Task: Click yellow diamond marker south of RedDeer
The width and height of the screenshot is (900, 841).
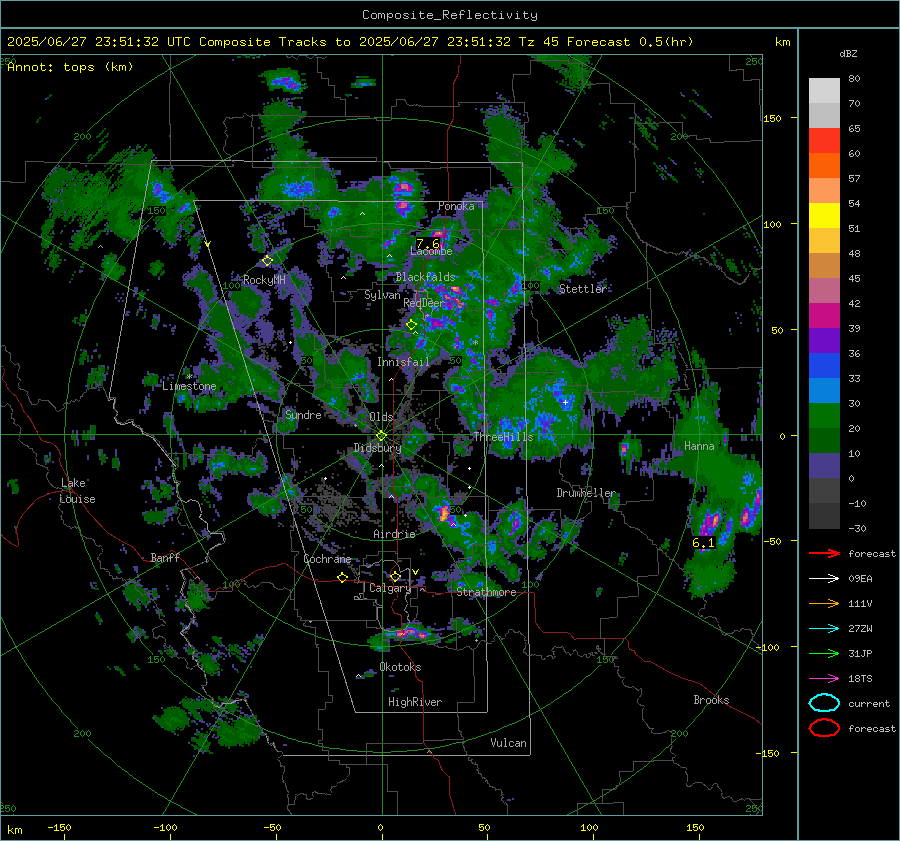Action: [x=411, y=325]
